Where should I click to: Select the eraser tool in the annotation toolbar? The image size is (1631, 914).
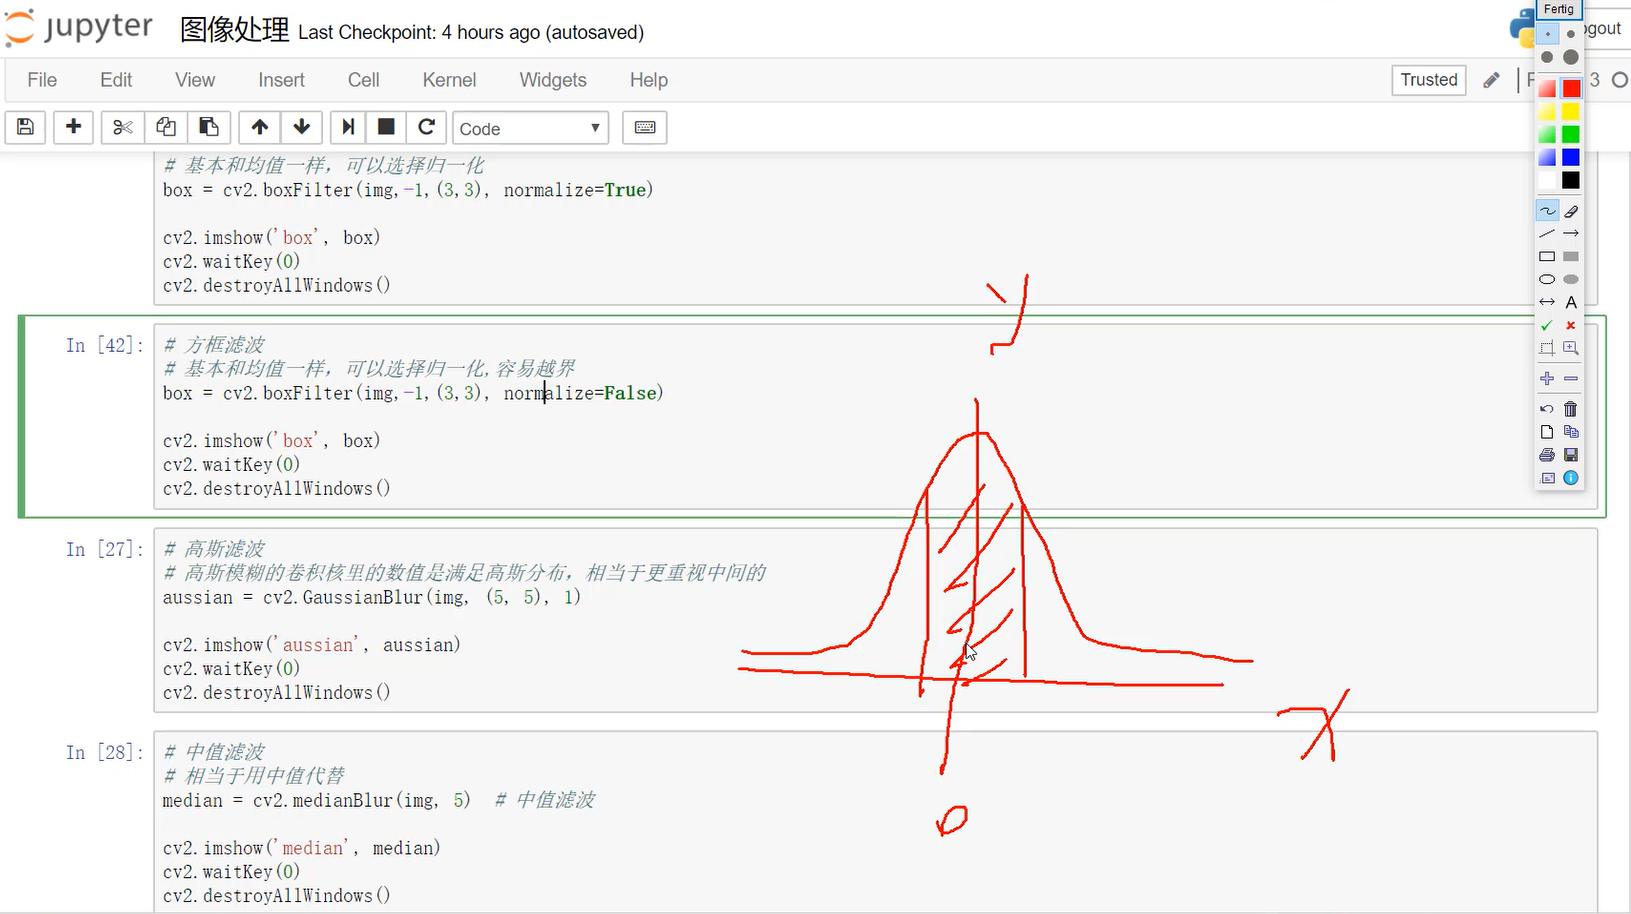click(x=1571, y=211)
